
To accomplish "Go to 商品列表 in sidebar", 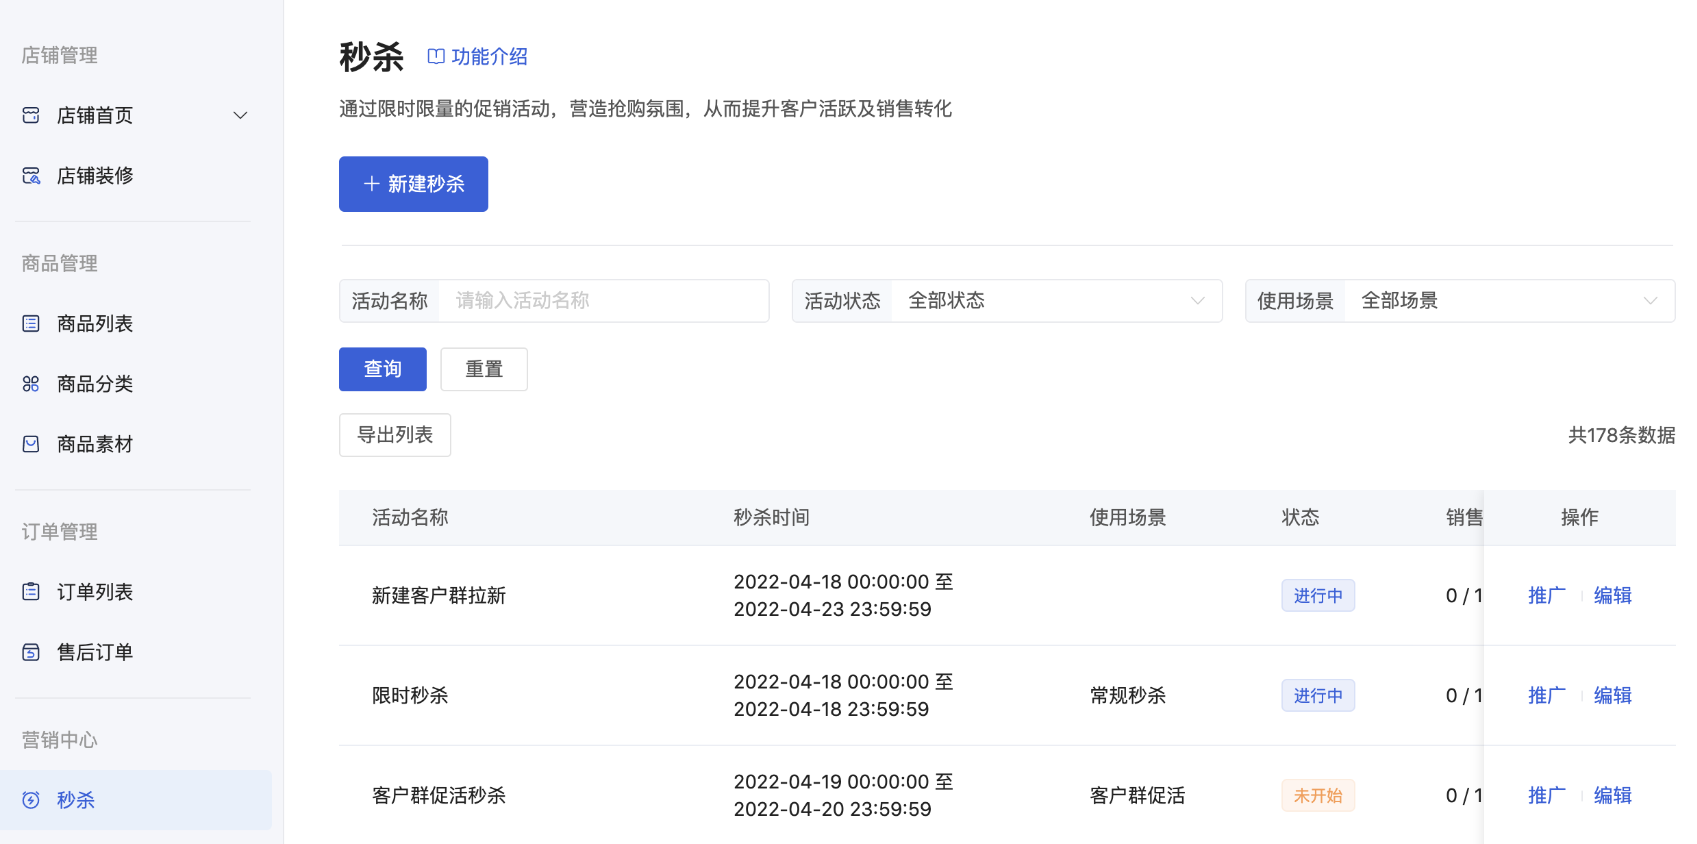I will pos(95,324).
